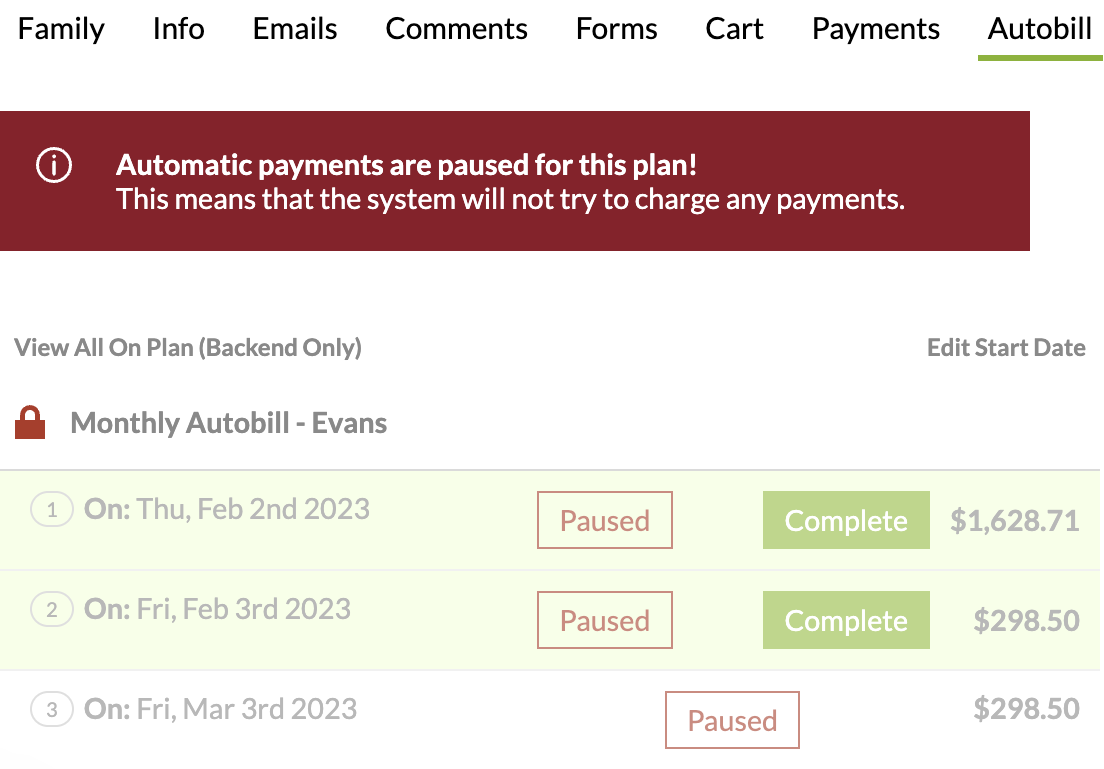Go to the Emails tab
Image resolution: width=1104 pixels, height=769 pixels.
(x=295, y=29)
